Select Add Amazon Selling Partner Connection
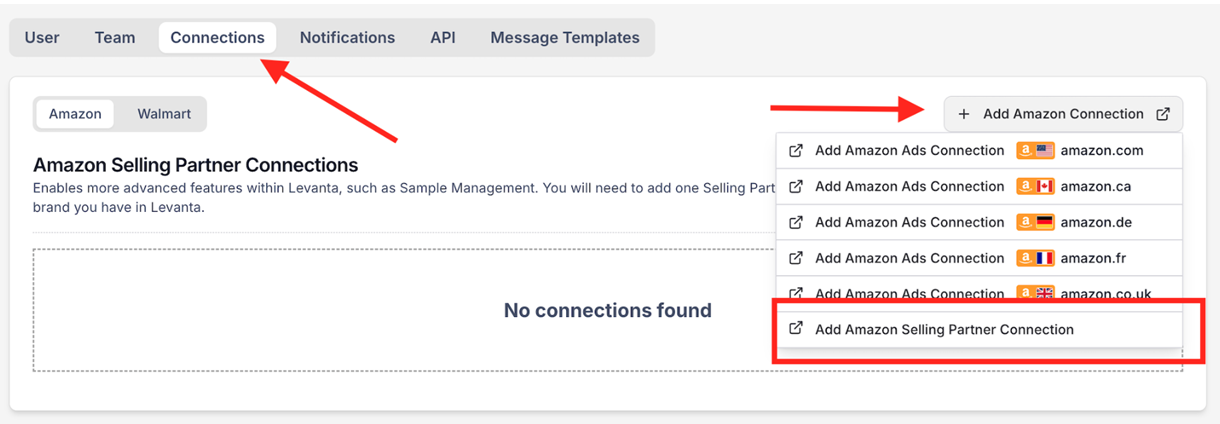This screenshot has height=424, width=1220. (x=944, y=329)
